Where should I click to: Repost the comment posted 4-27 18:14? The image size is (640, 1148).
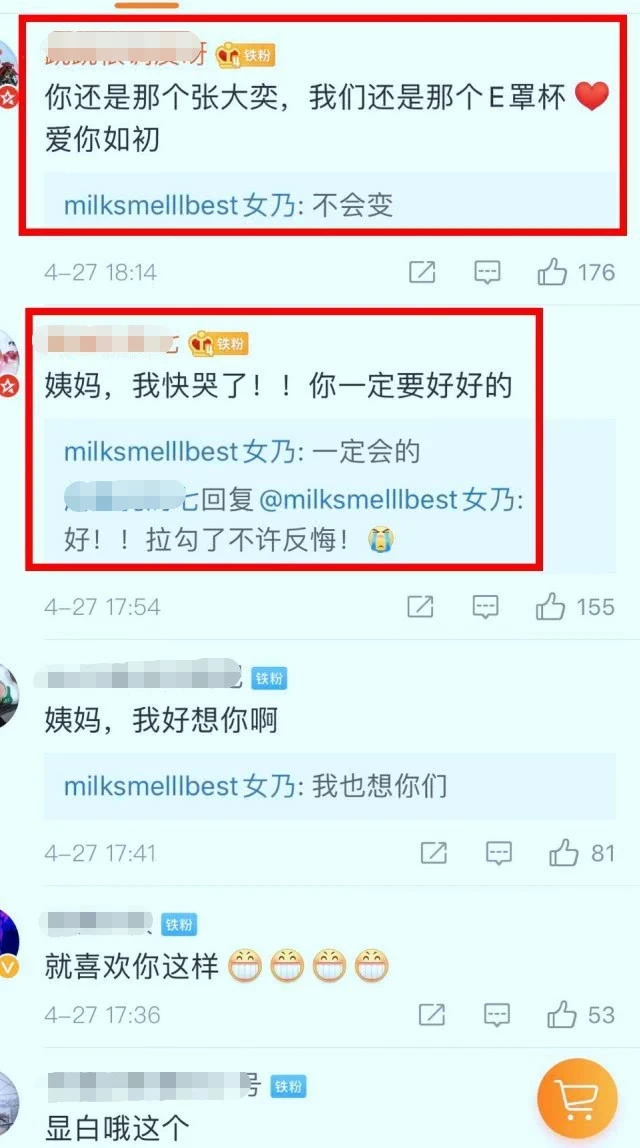point(422,272)
